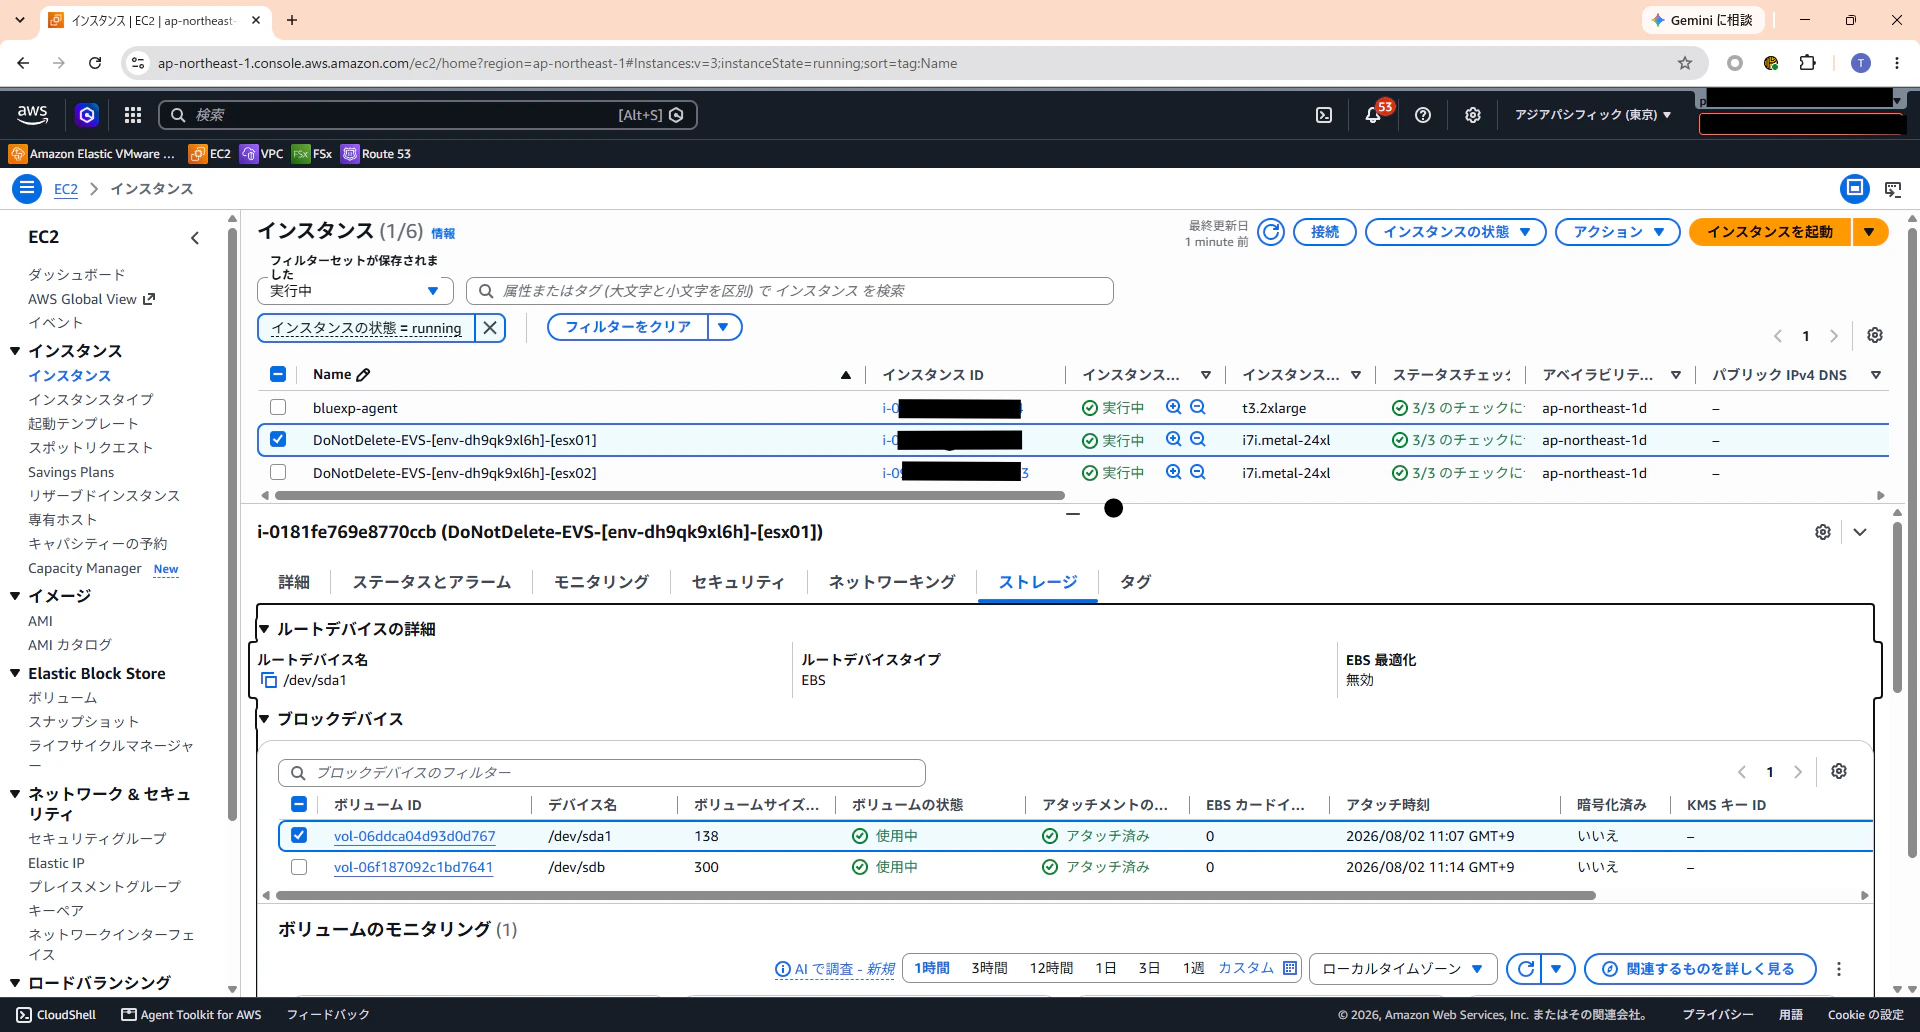Open the notifications bell with 53 alerts
The image size is (1920, 1032).
[x=1374, y=115]
